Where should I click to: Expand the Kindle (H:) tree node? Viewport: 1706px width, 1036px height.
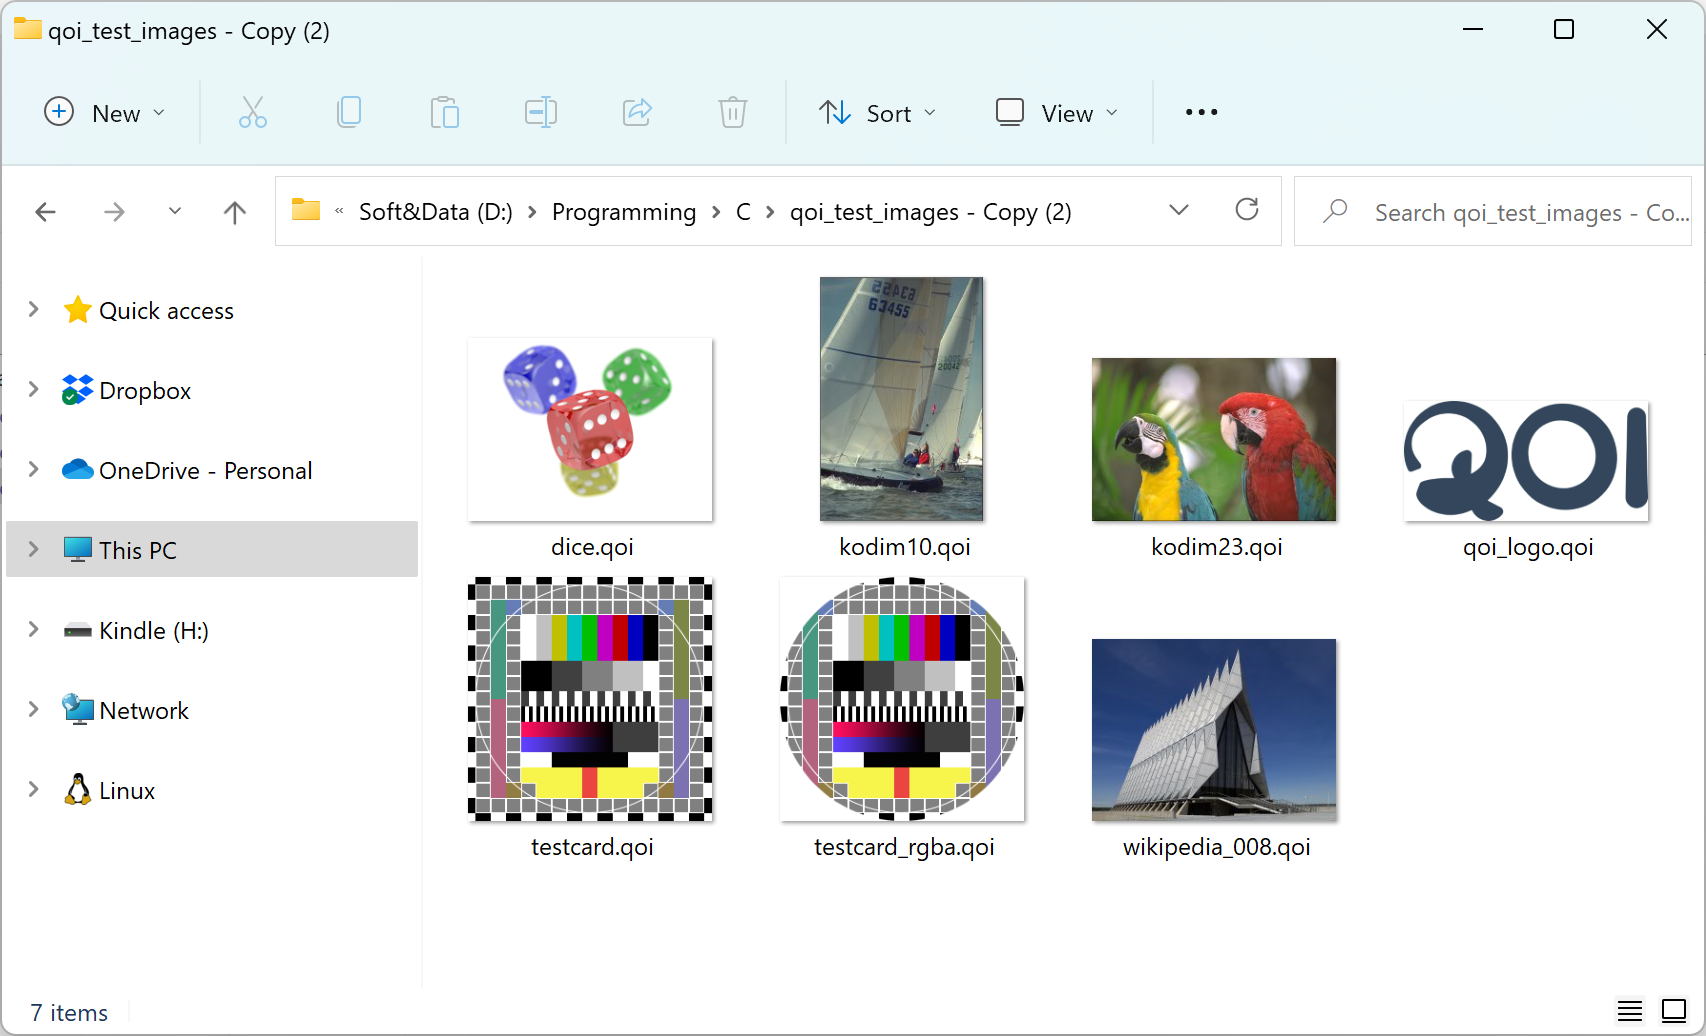point(33,629)
